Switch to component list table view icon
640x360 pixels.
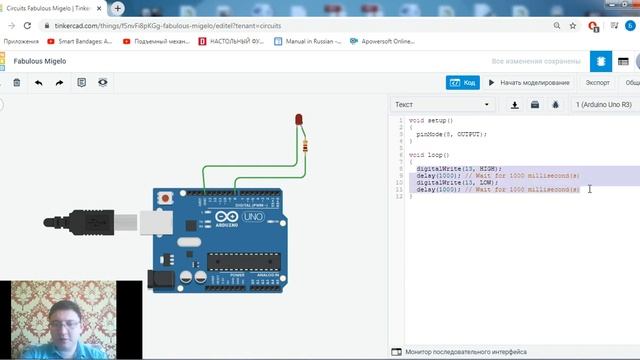tap(623, 62)
